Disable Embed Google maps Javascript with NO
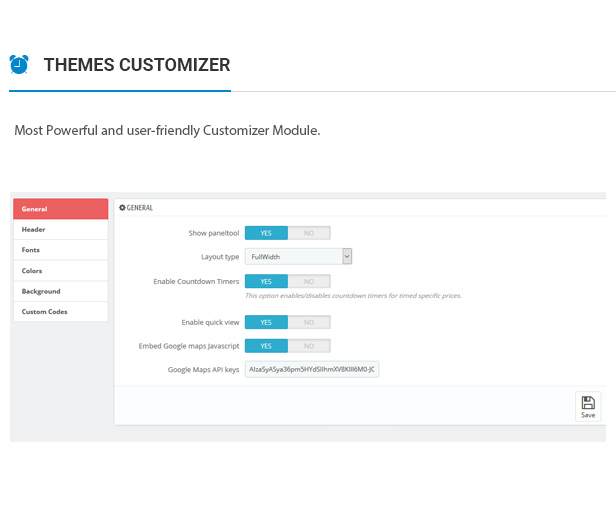Image resolution: width=616 pixels, height=508 pixels. click(x=309, y=346)
